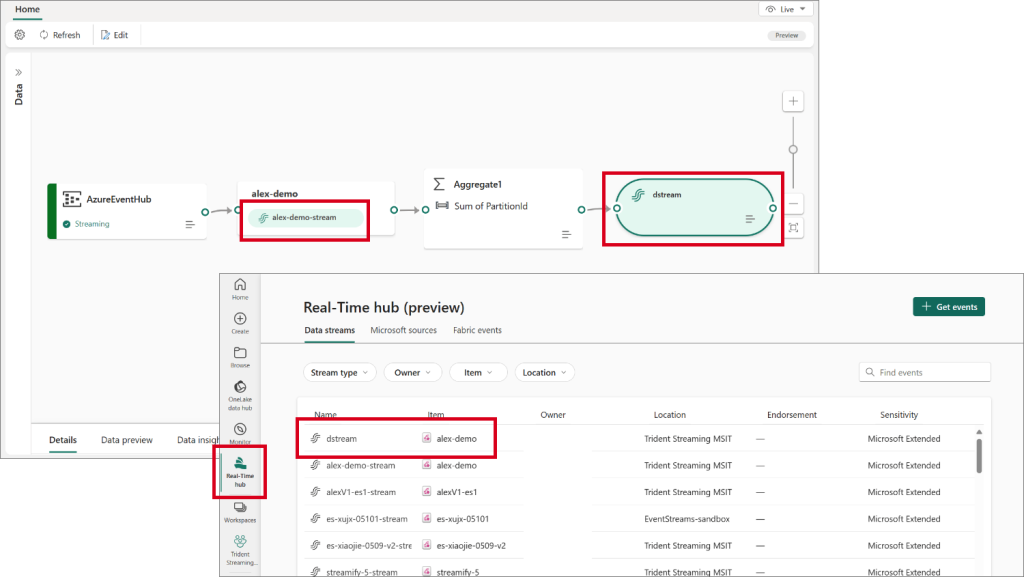The width and height of the screenshot is (1024, 577).
Task: Select the alex-demo-stream pill
Action: tap(305, 218)
